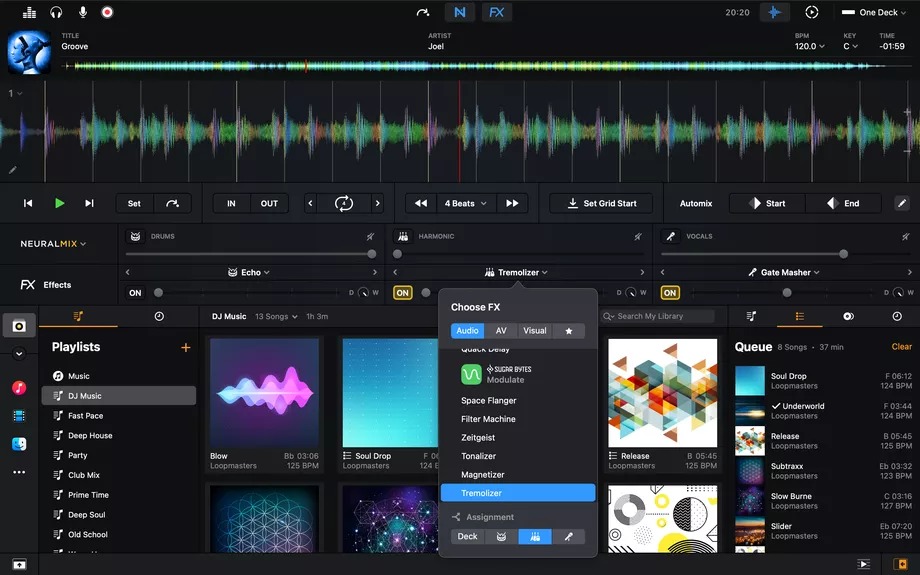Skip to previous track

[x=28, y=203]
